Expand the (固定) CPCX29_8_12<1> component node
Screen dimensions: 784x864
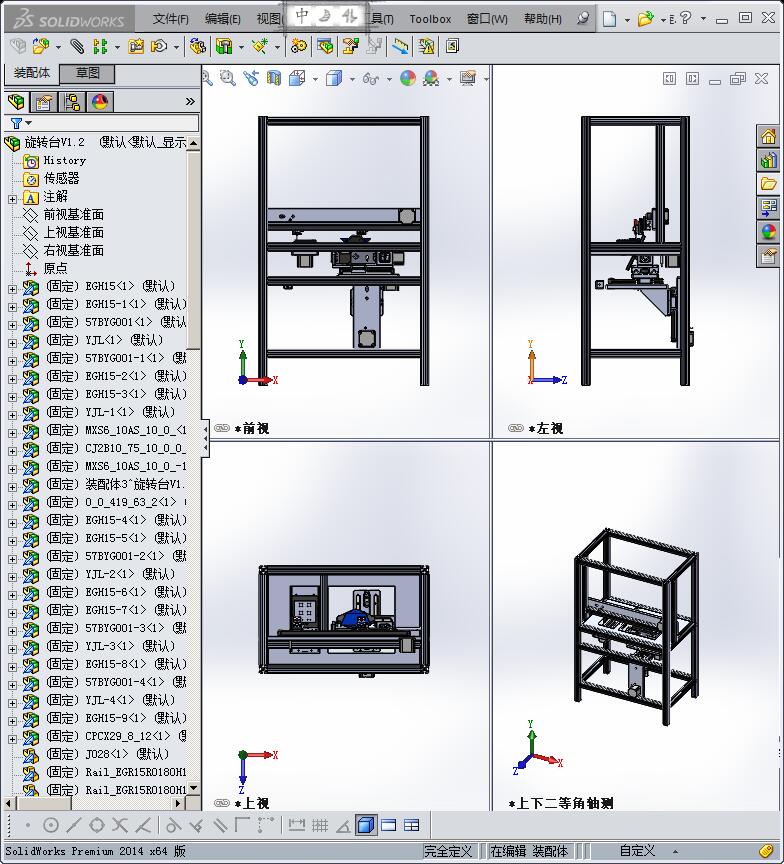click(x=12, y=739)
